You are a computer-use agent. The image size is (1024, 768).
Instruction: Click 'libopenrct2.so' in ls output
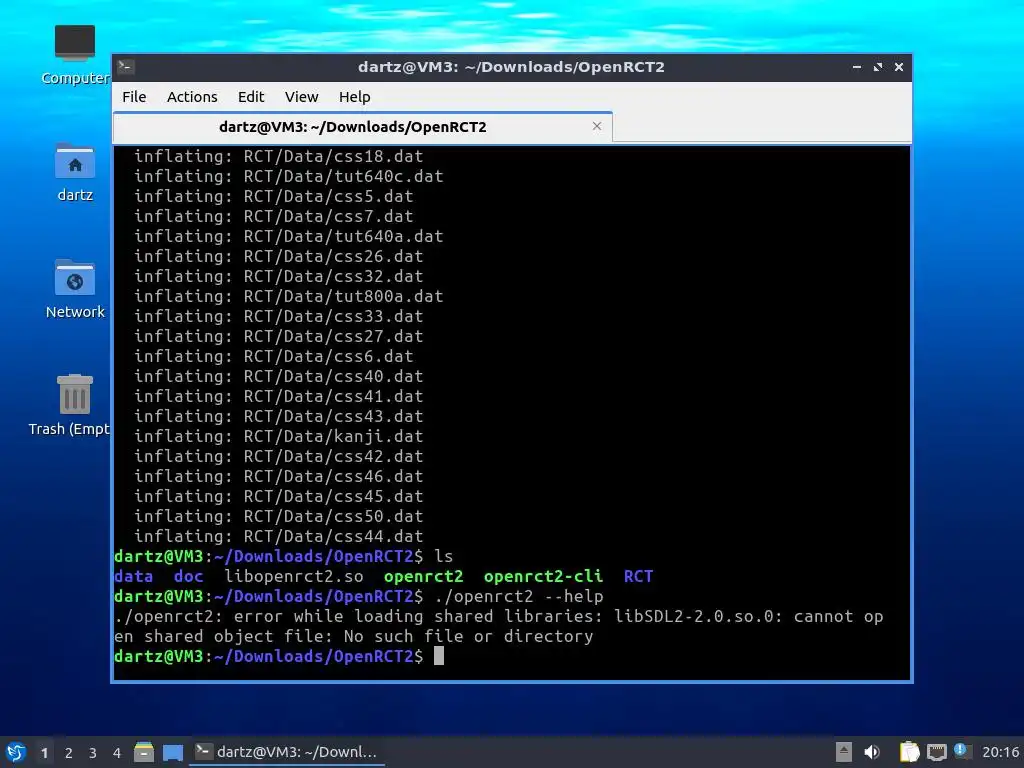pyautogui.click(x=294, y=576)
